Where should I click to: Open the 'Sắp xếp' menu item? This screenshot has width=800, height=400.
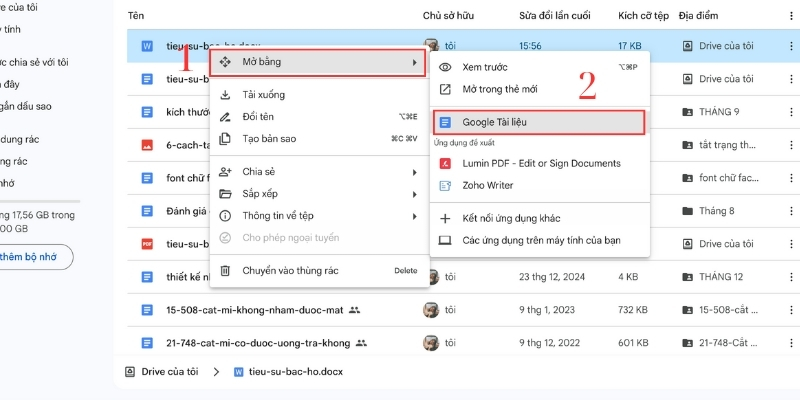point(319,194)
